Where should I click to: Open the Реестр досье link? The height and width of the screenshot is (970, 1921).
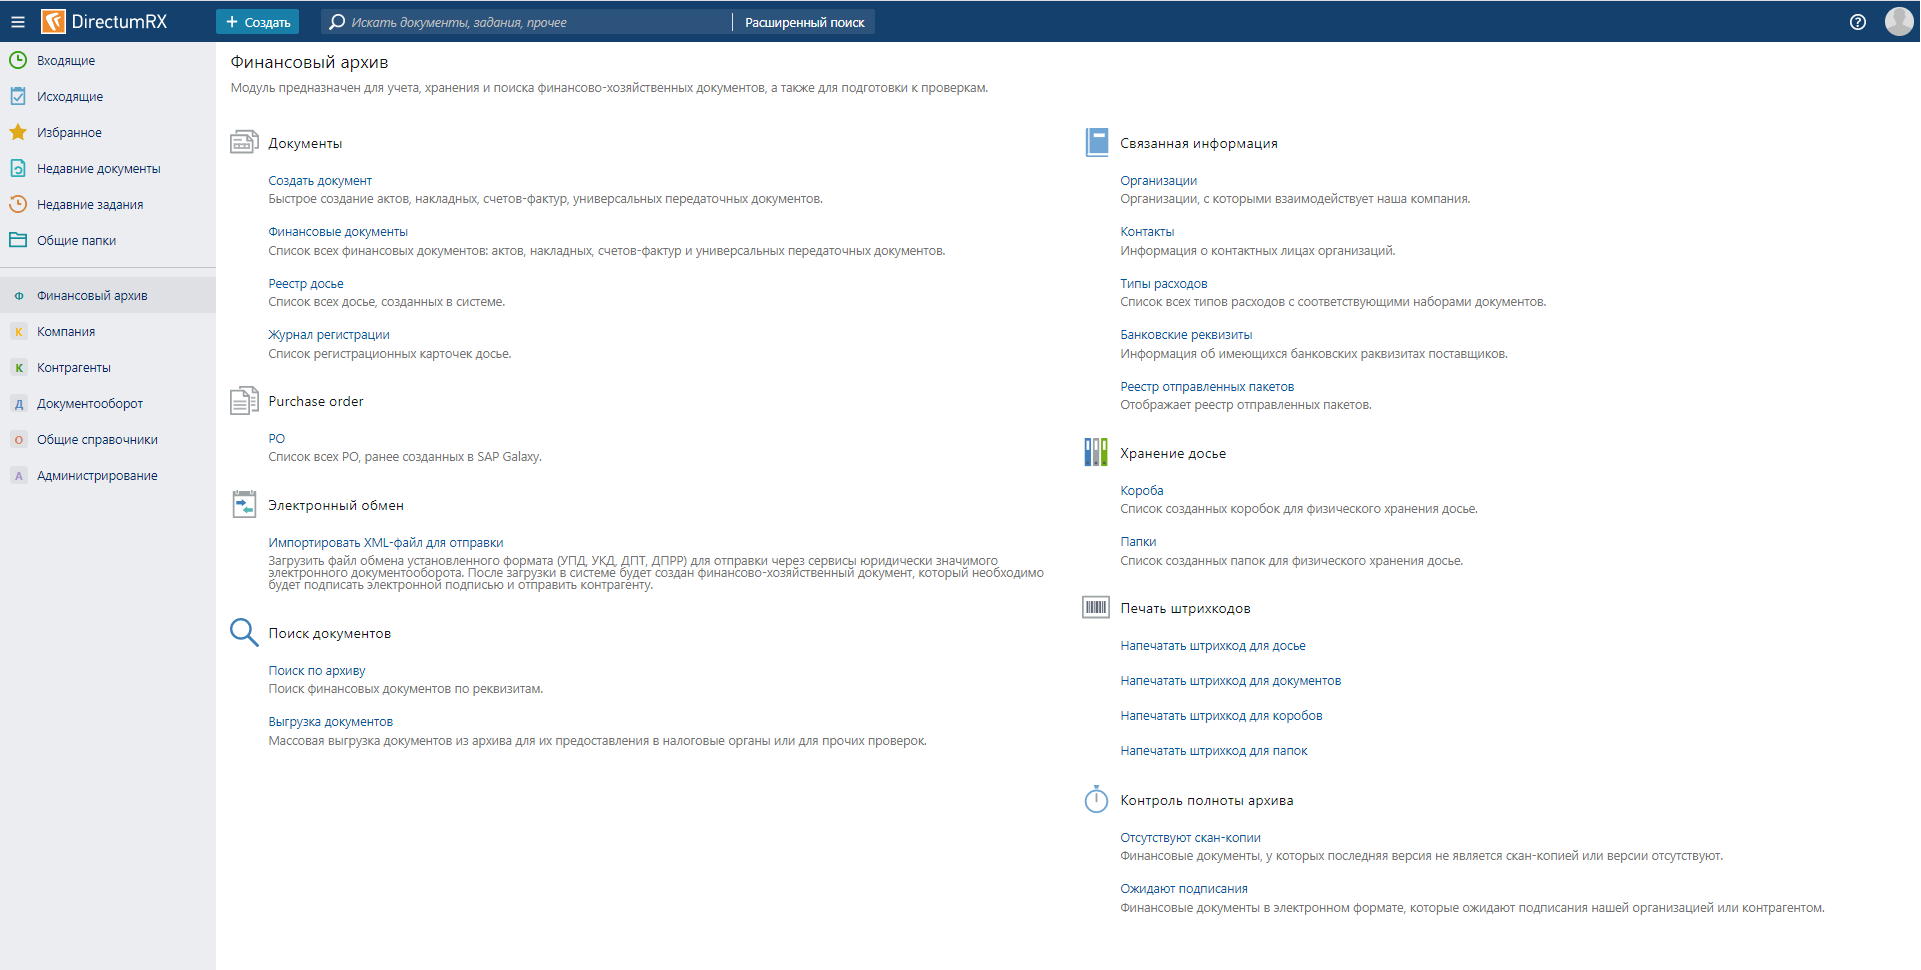[x=306, y=284]
